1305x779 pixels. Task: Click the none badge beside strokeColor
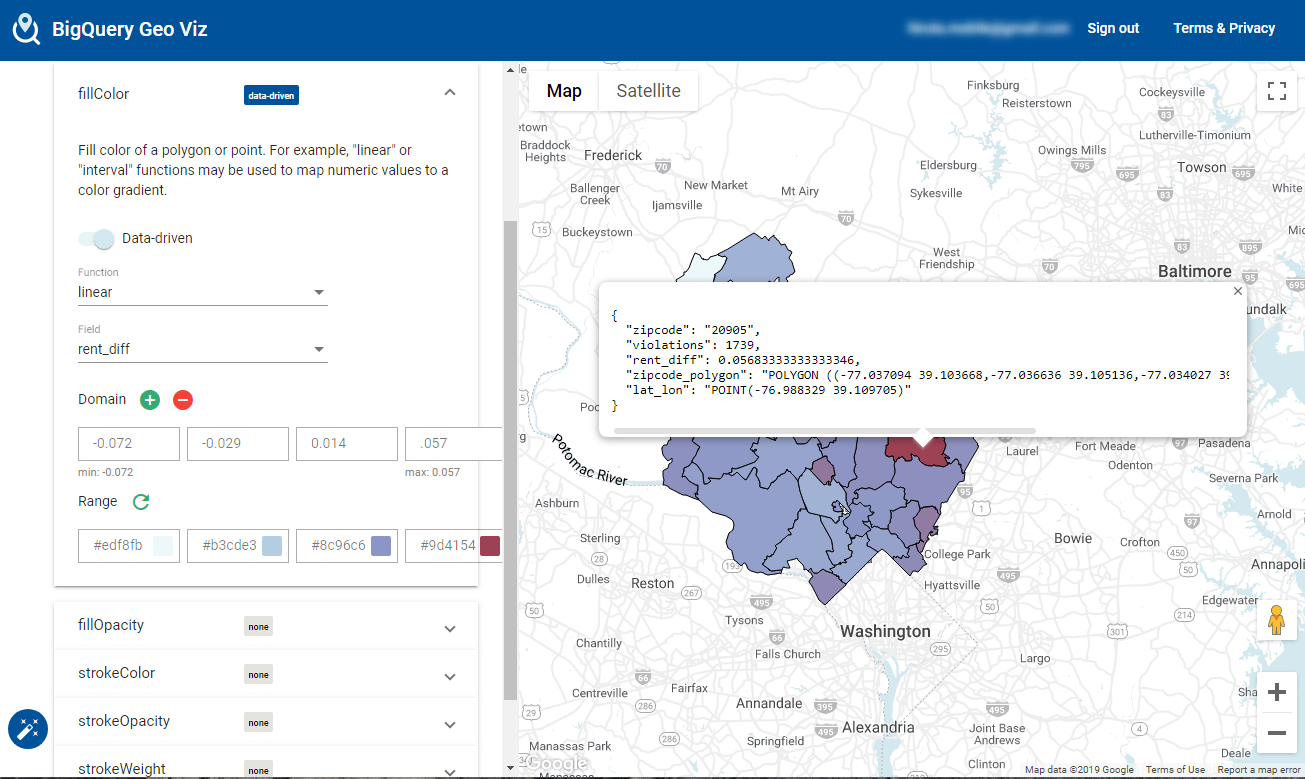(x=259, y=675)
